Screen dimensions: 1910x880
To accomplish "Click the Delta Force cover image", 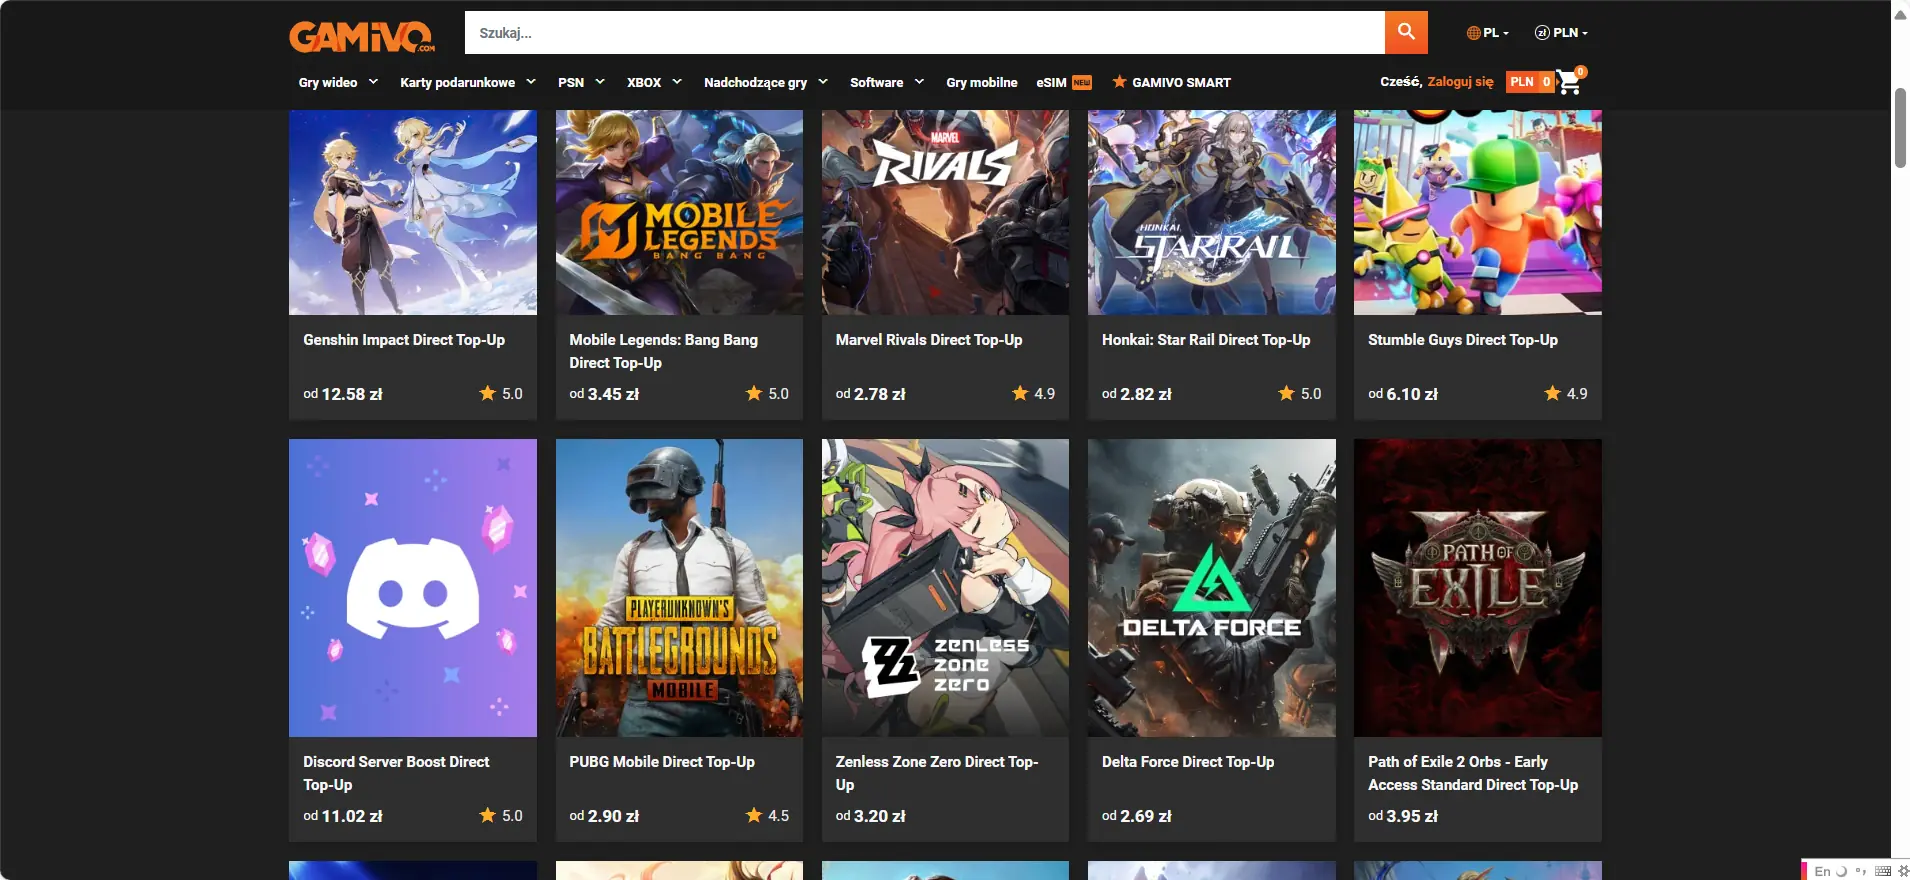I will (x=1212, y=588).
